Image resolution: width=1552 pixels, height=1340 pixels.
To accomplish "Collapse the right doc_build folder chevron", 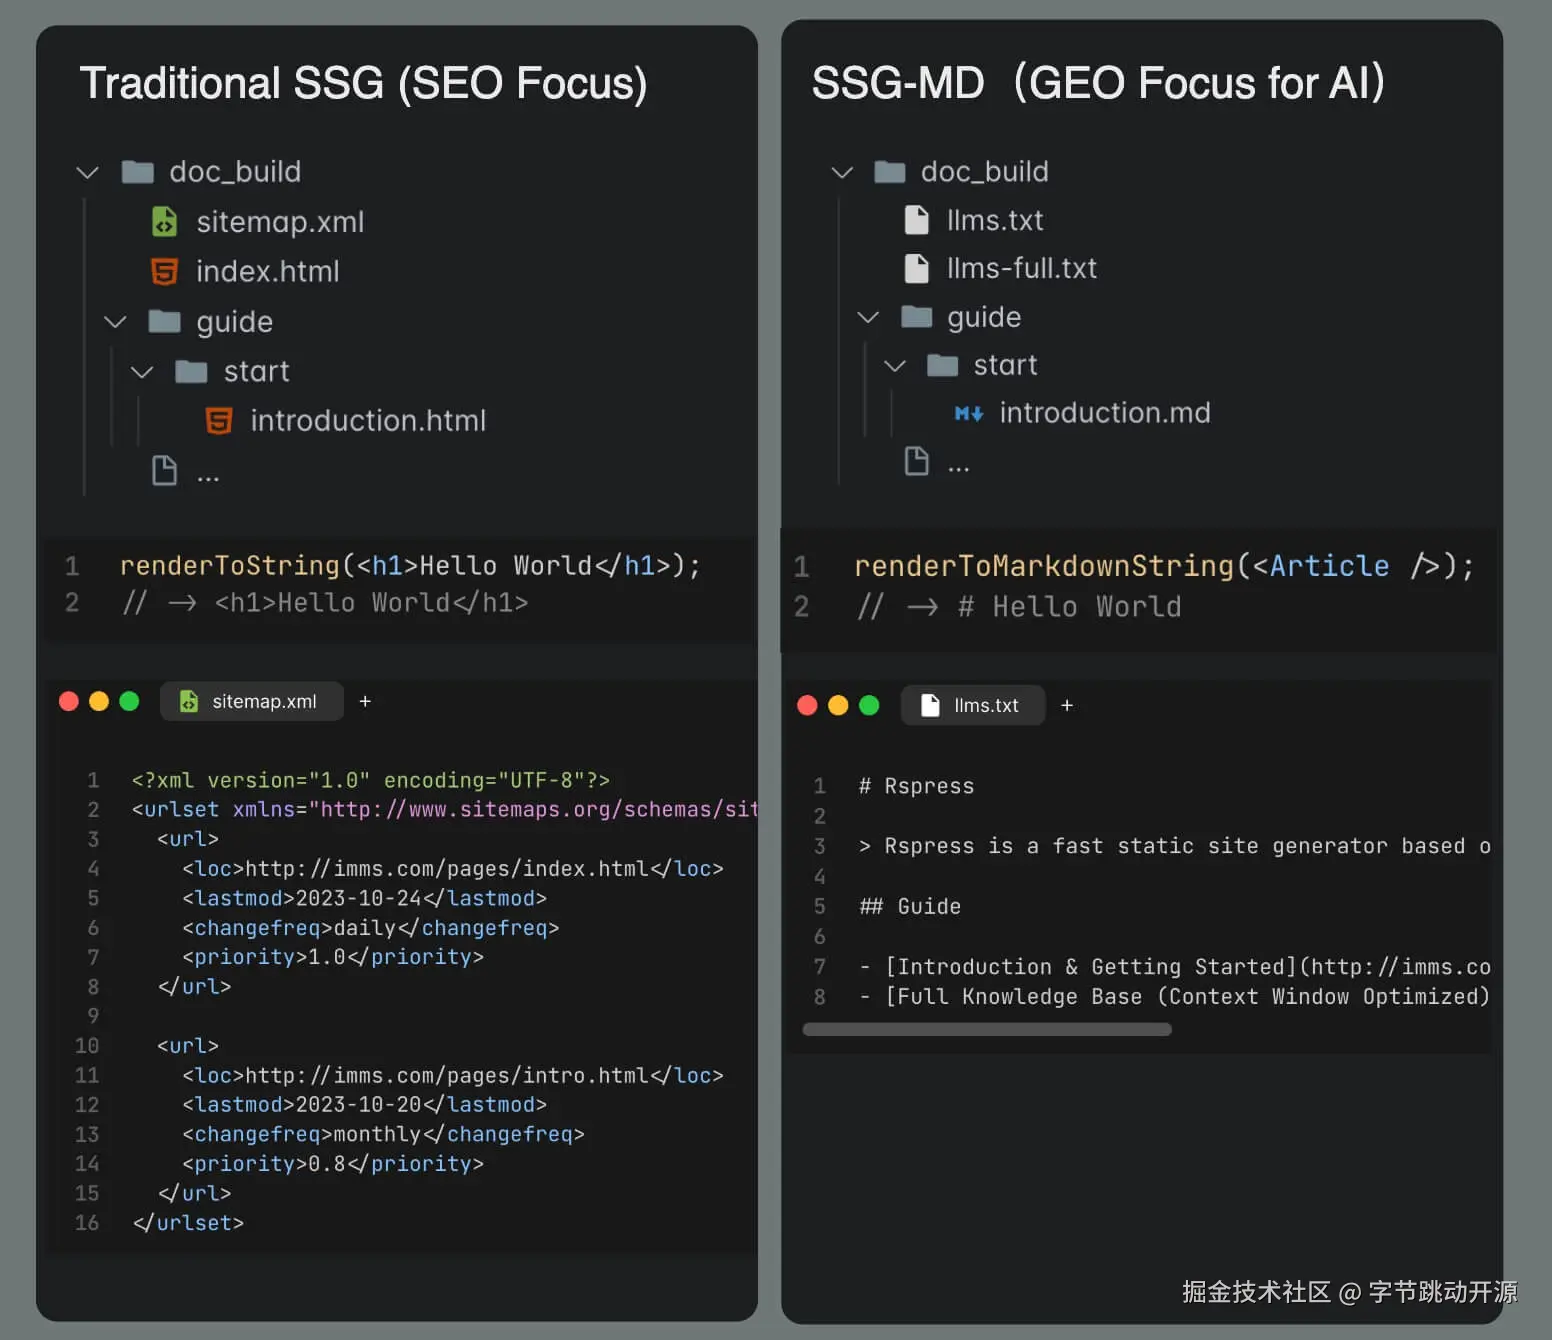I will pyautogui.click(x=842, y=172).
